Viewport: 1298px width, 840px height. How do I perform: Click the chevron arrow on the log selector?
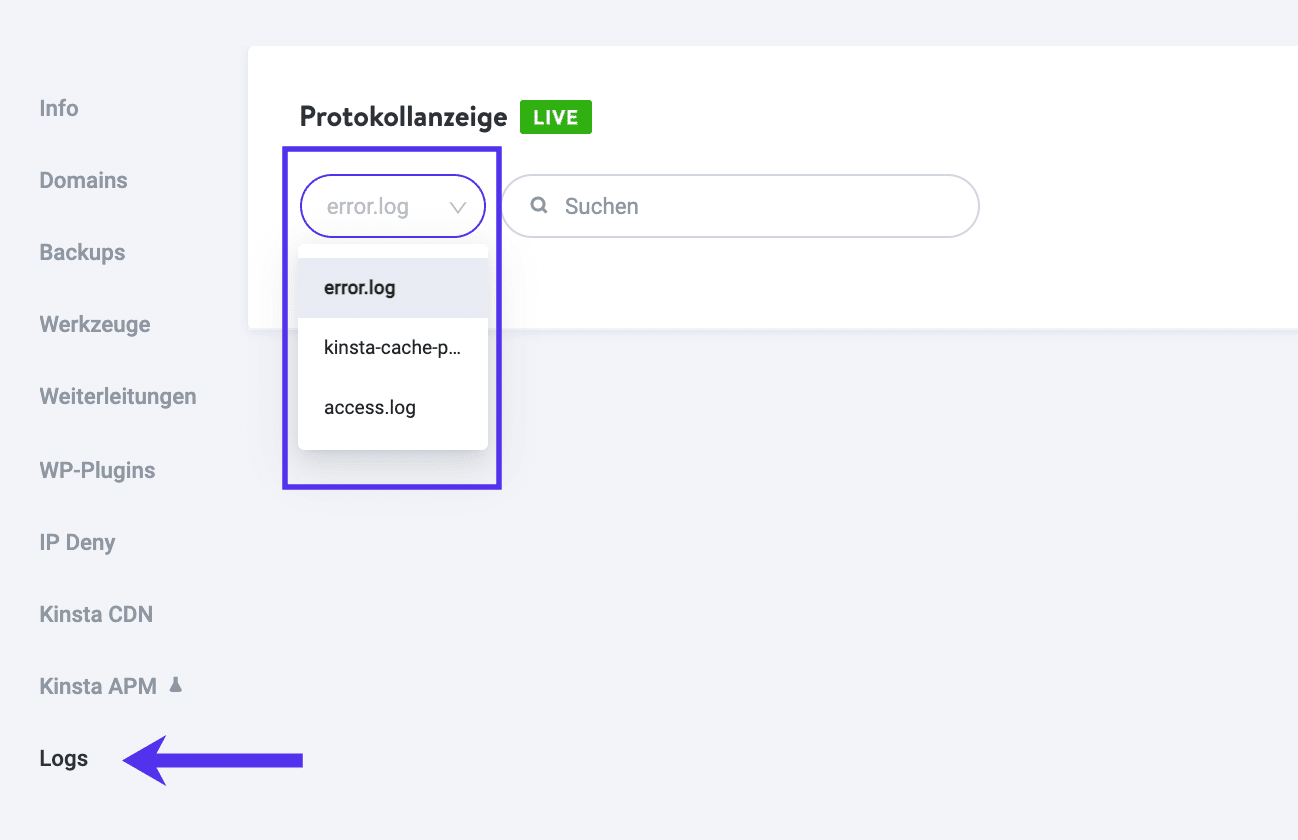tap(459, 206)
